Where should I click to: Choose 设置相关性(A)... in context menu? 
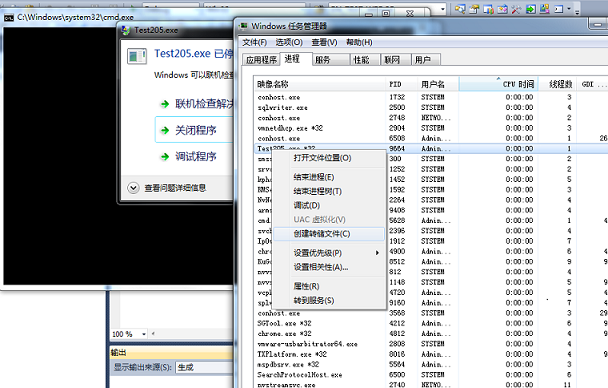coord(330,267)
